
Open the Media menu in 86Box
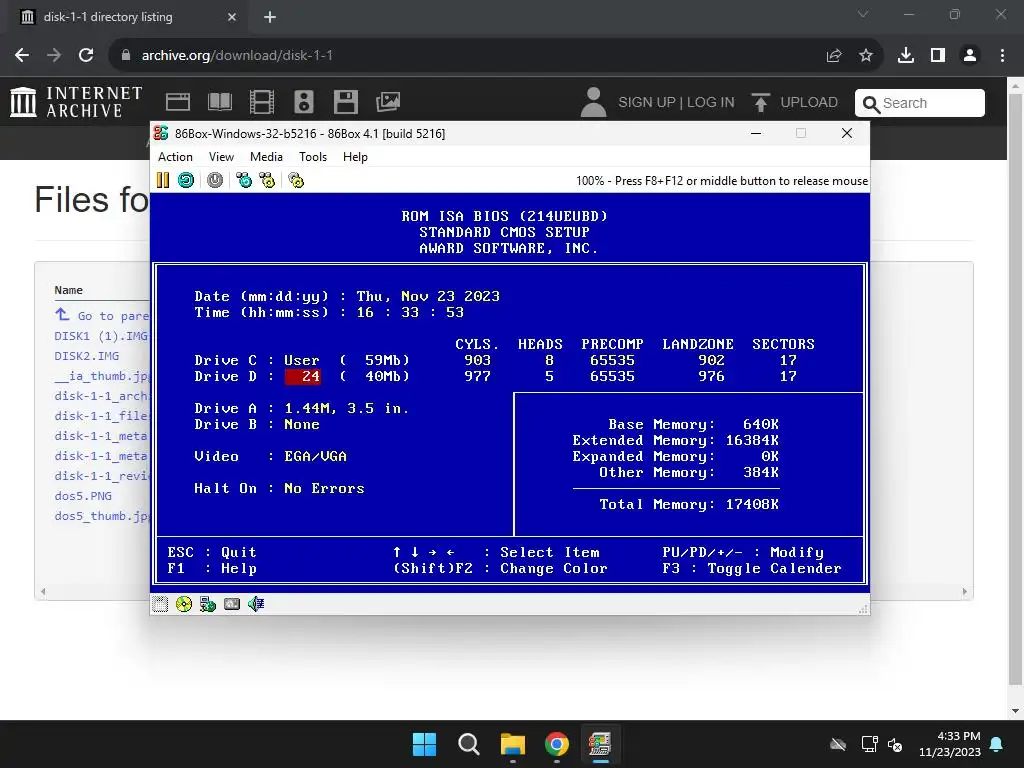(x=266, y=157)
